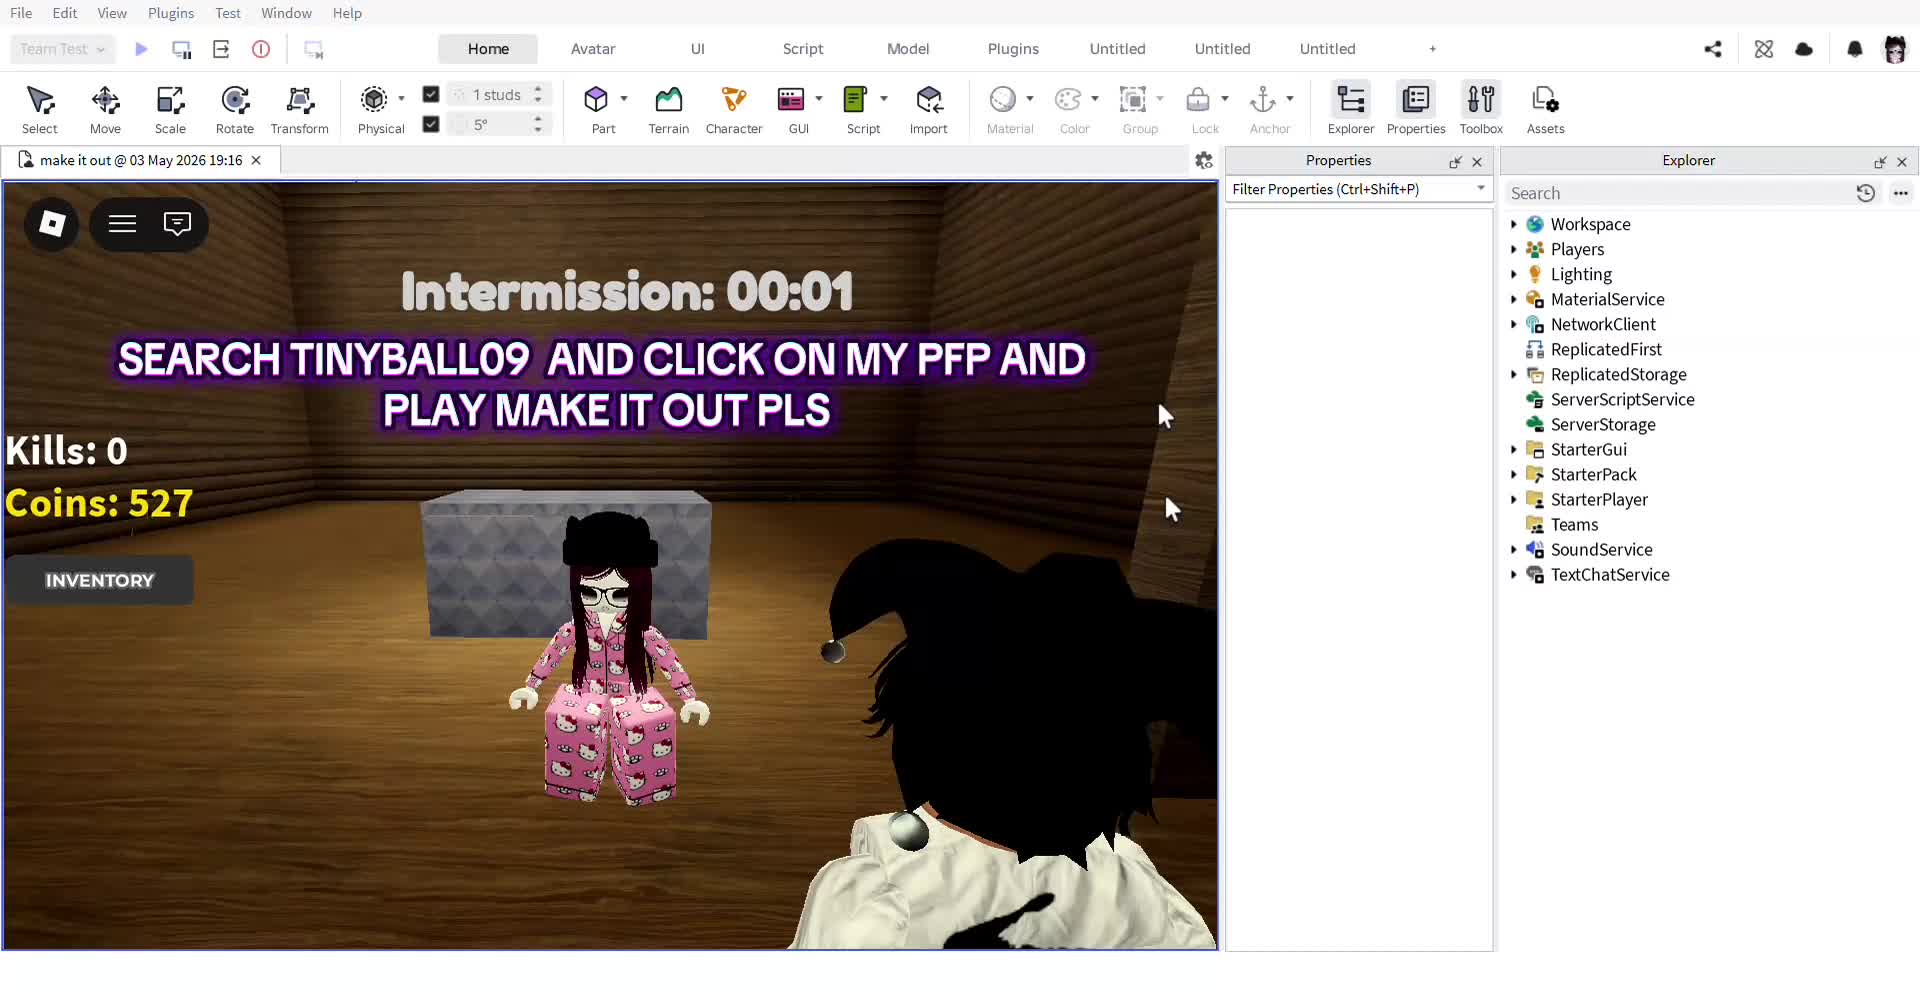Click the GUI insert icon
The width and height of the screenshot is (1920, 992).
[x=791, y=99]
